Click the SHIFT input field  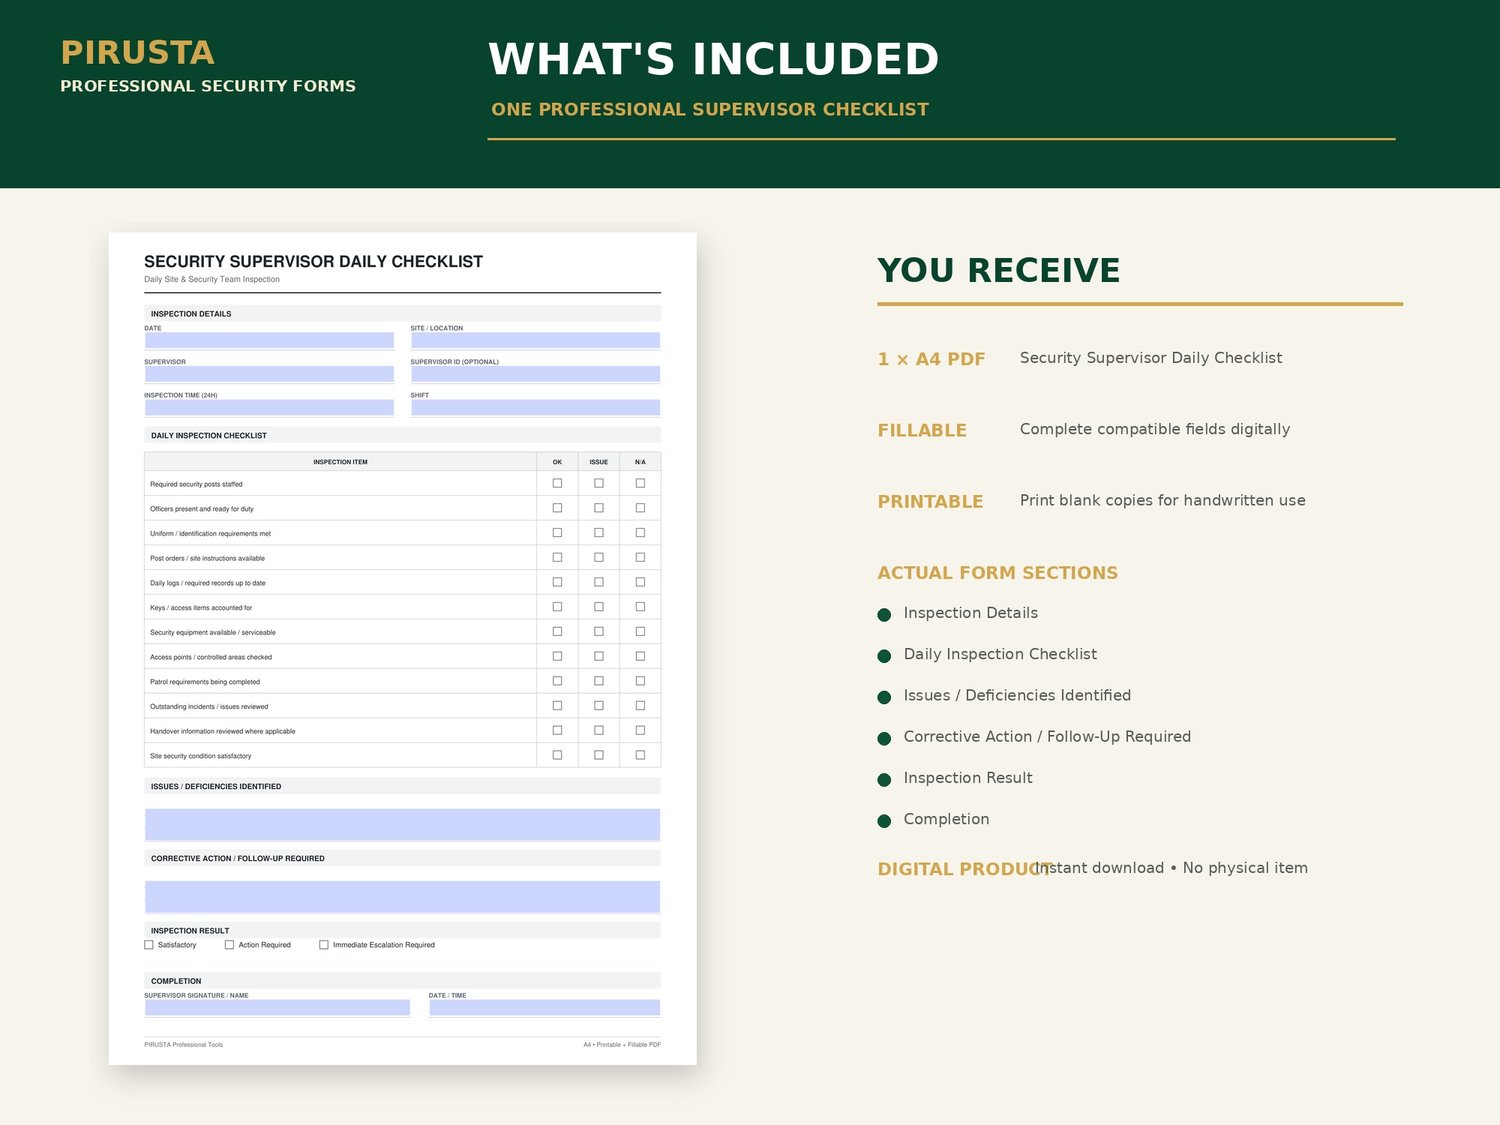click(x=535, y=408)
